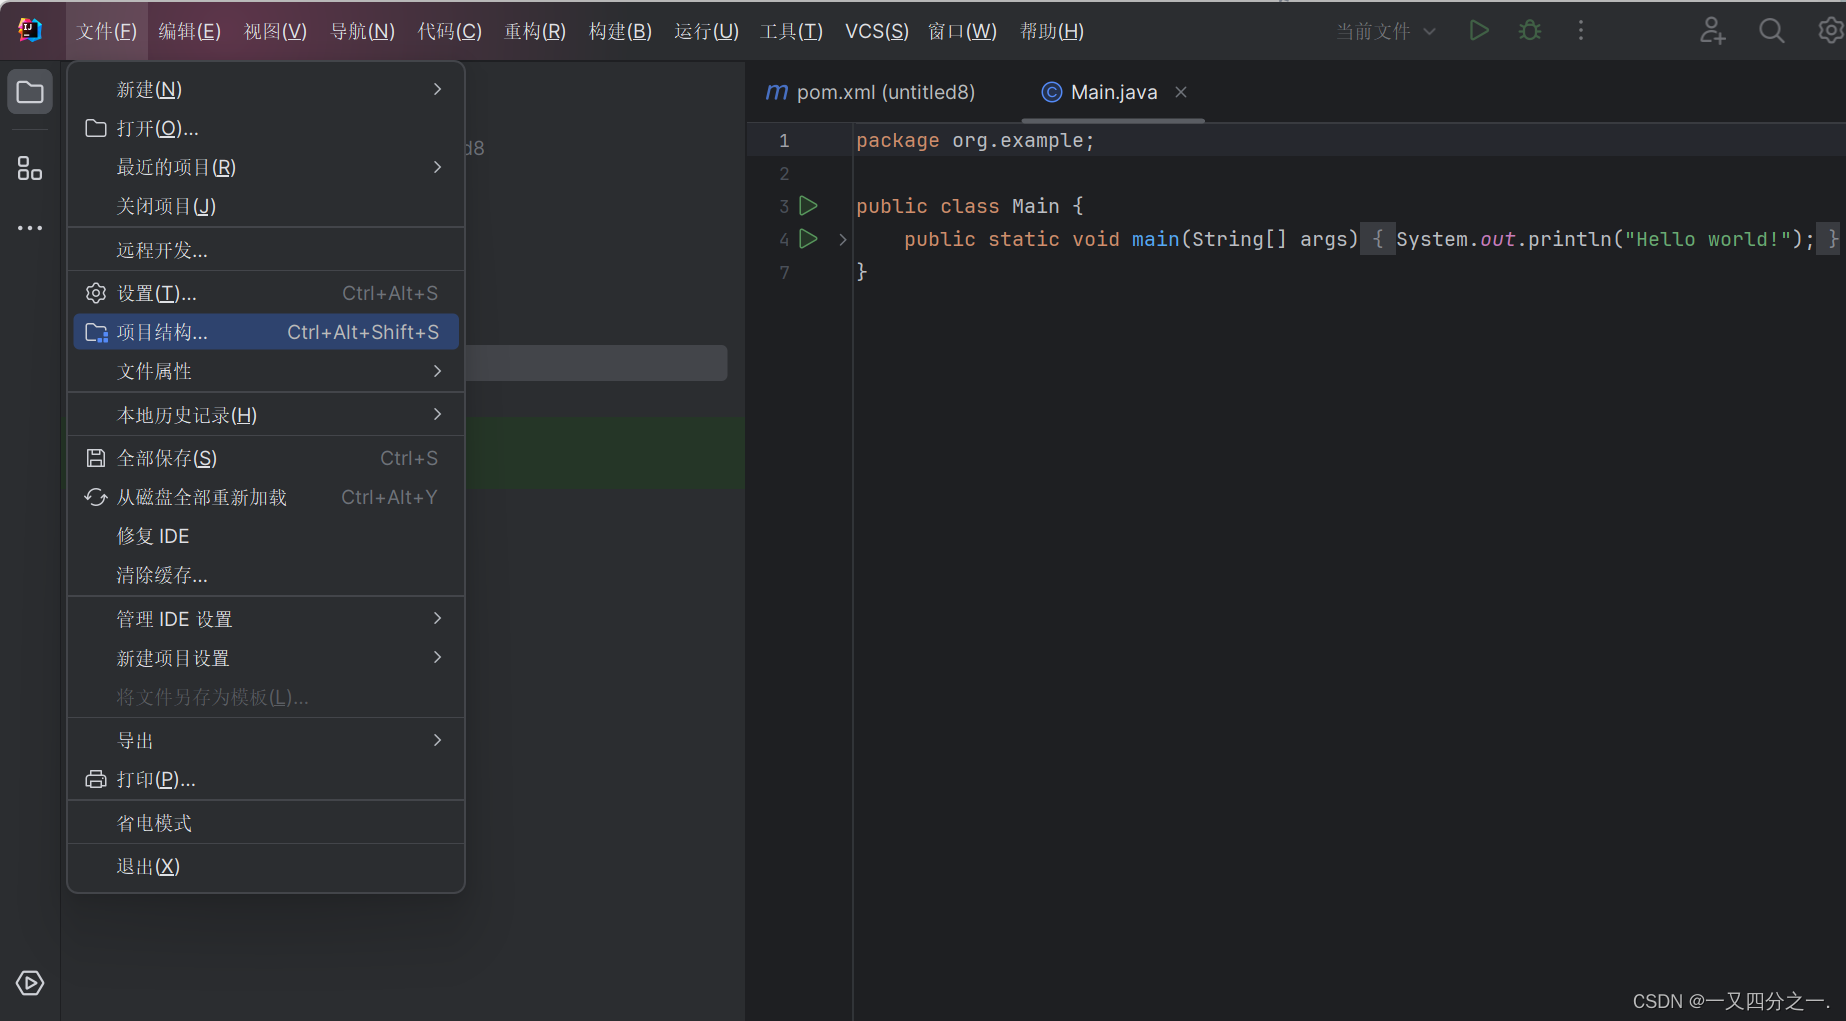Open the Structure tool window icon

[30, 168]
